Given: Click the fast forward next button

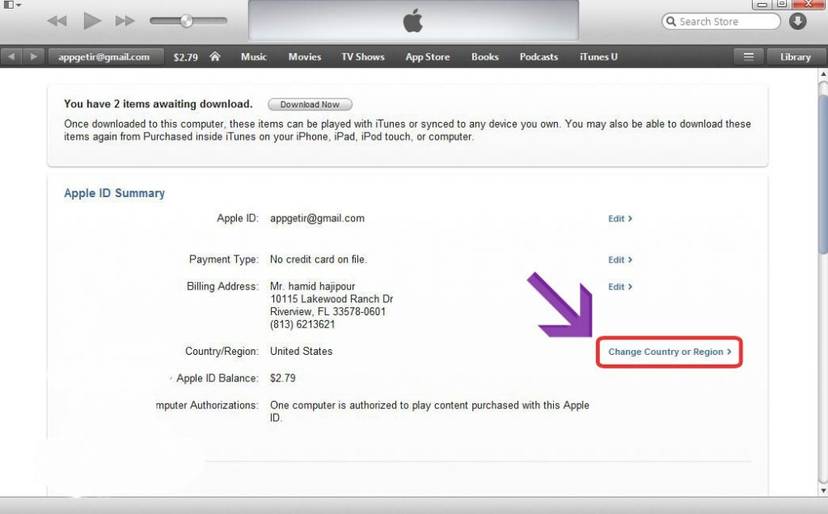Looking at the screenshot, I should tap(125, 21).
